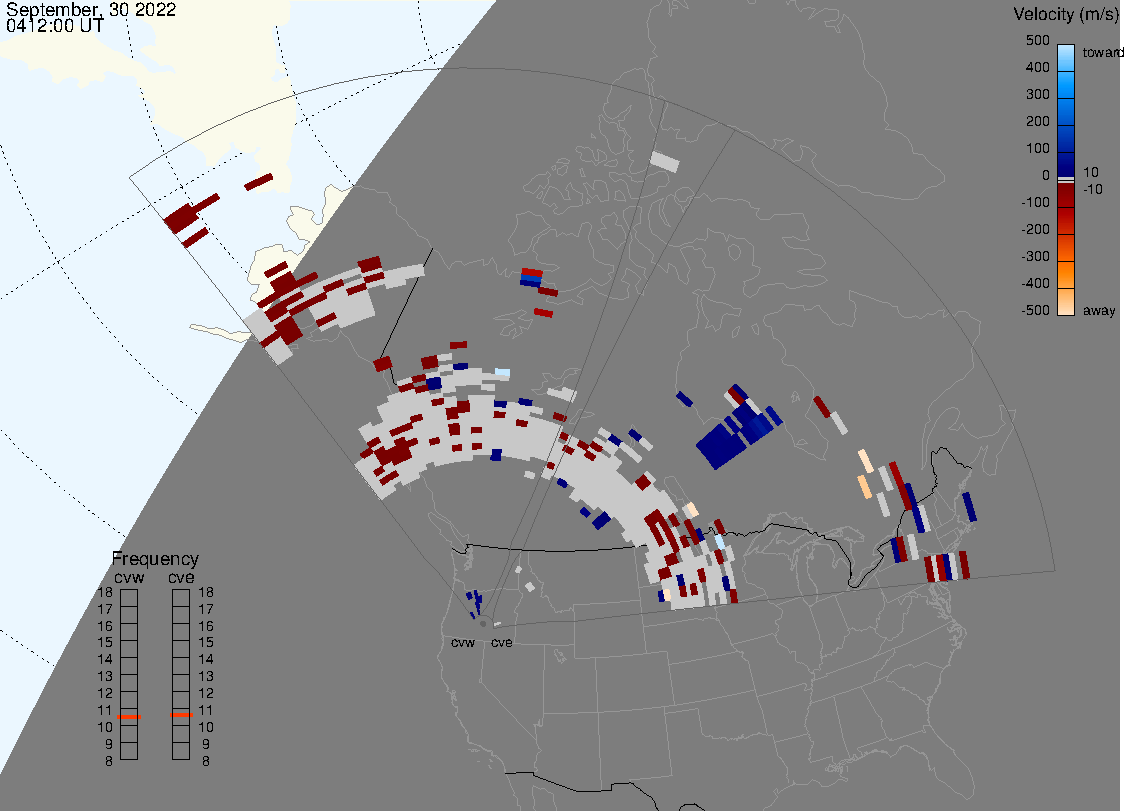Click the date text September, 30 2022

(91, 9)
